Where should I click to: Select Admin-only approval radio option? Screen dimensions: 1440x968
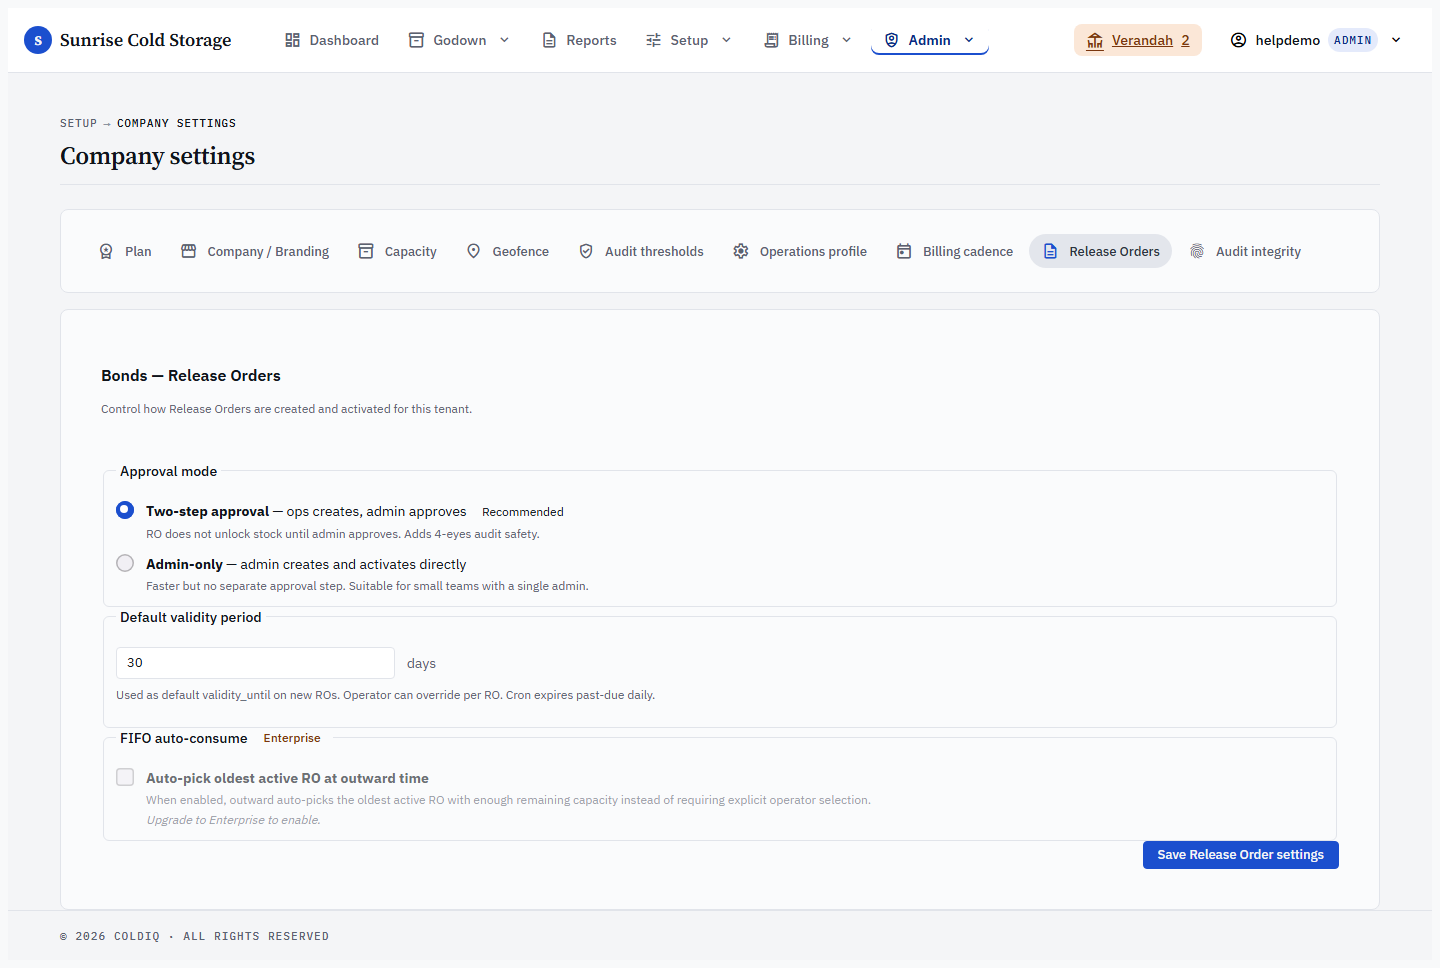tap(125, 563)
